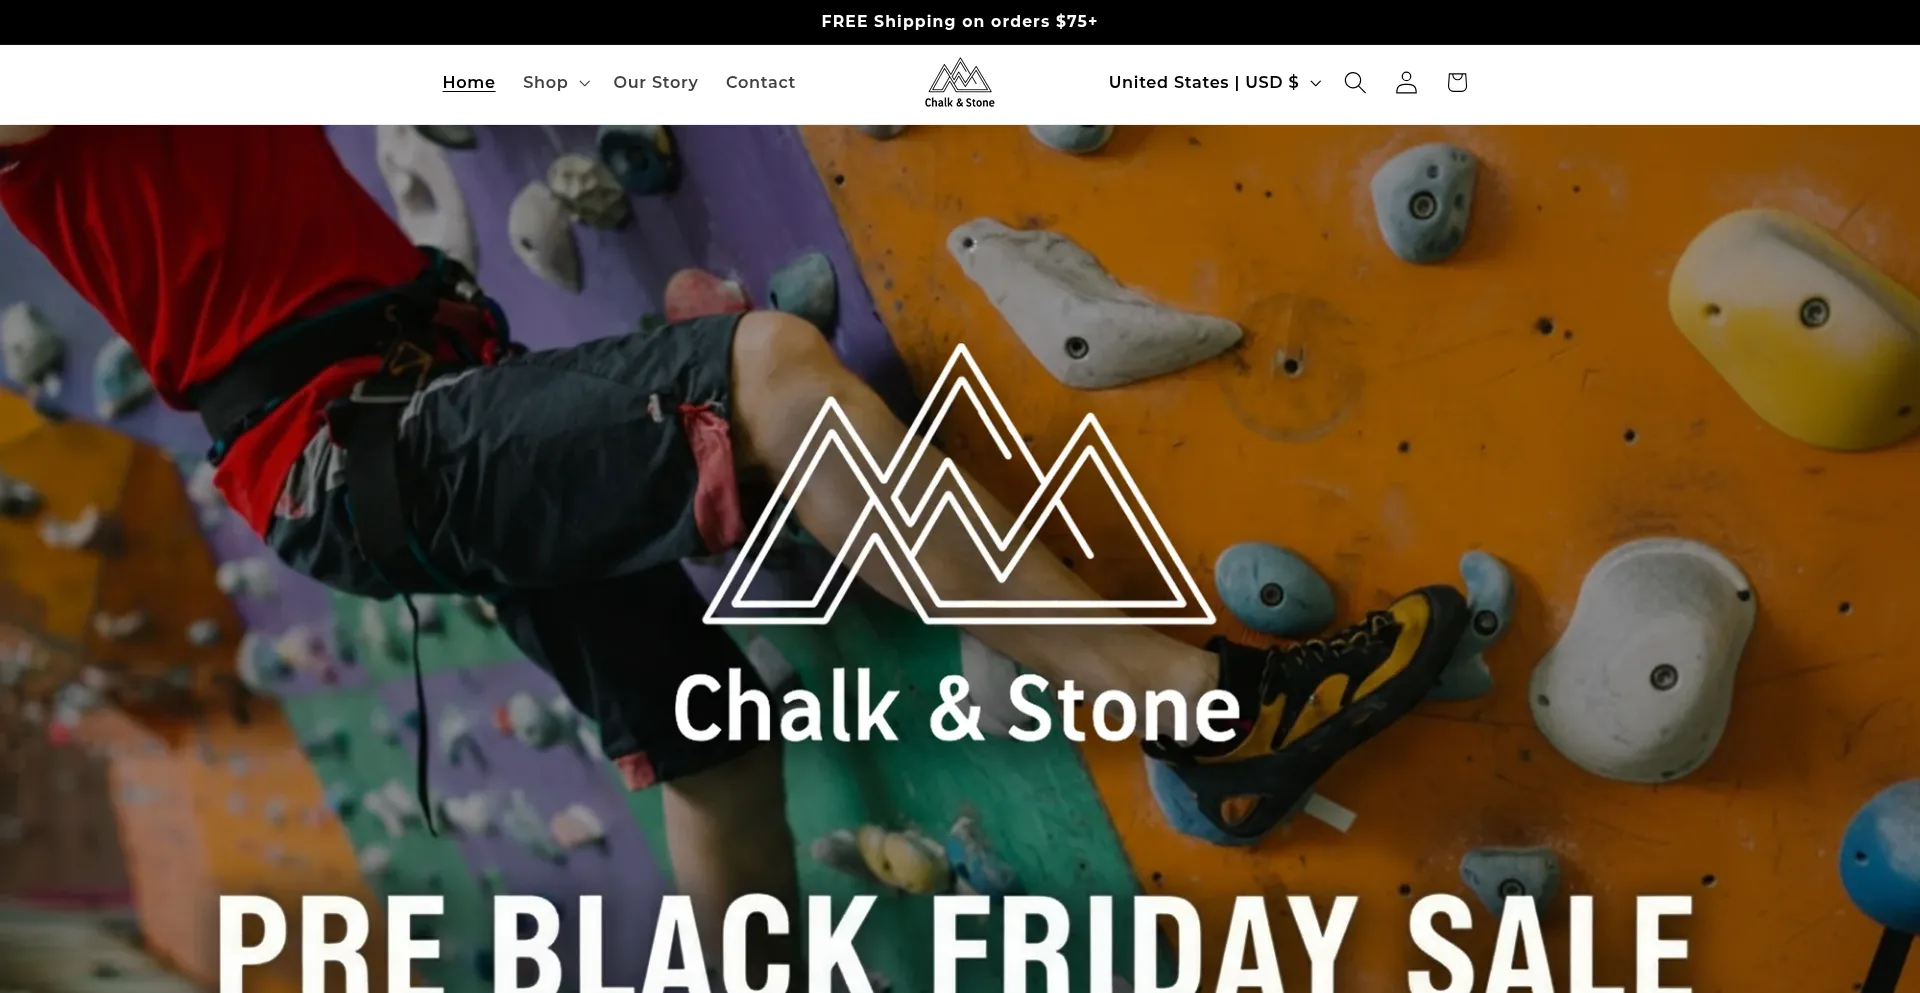Click the large Chalk & Stone banner text
Screen dimensions: 1920x993
coord(957,707)
